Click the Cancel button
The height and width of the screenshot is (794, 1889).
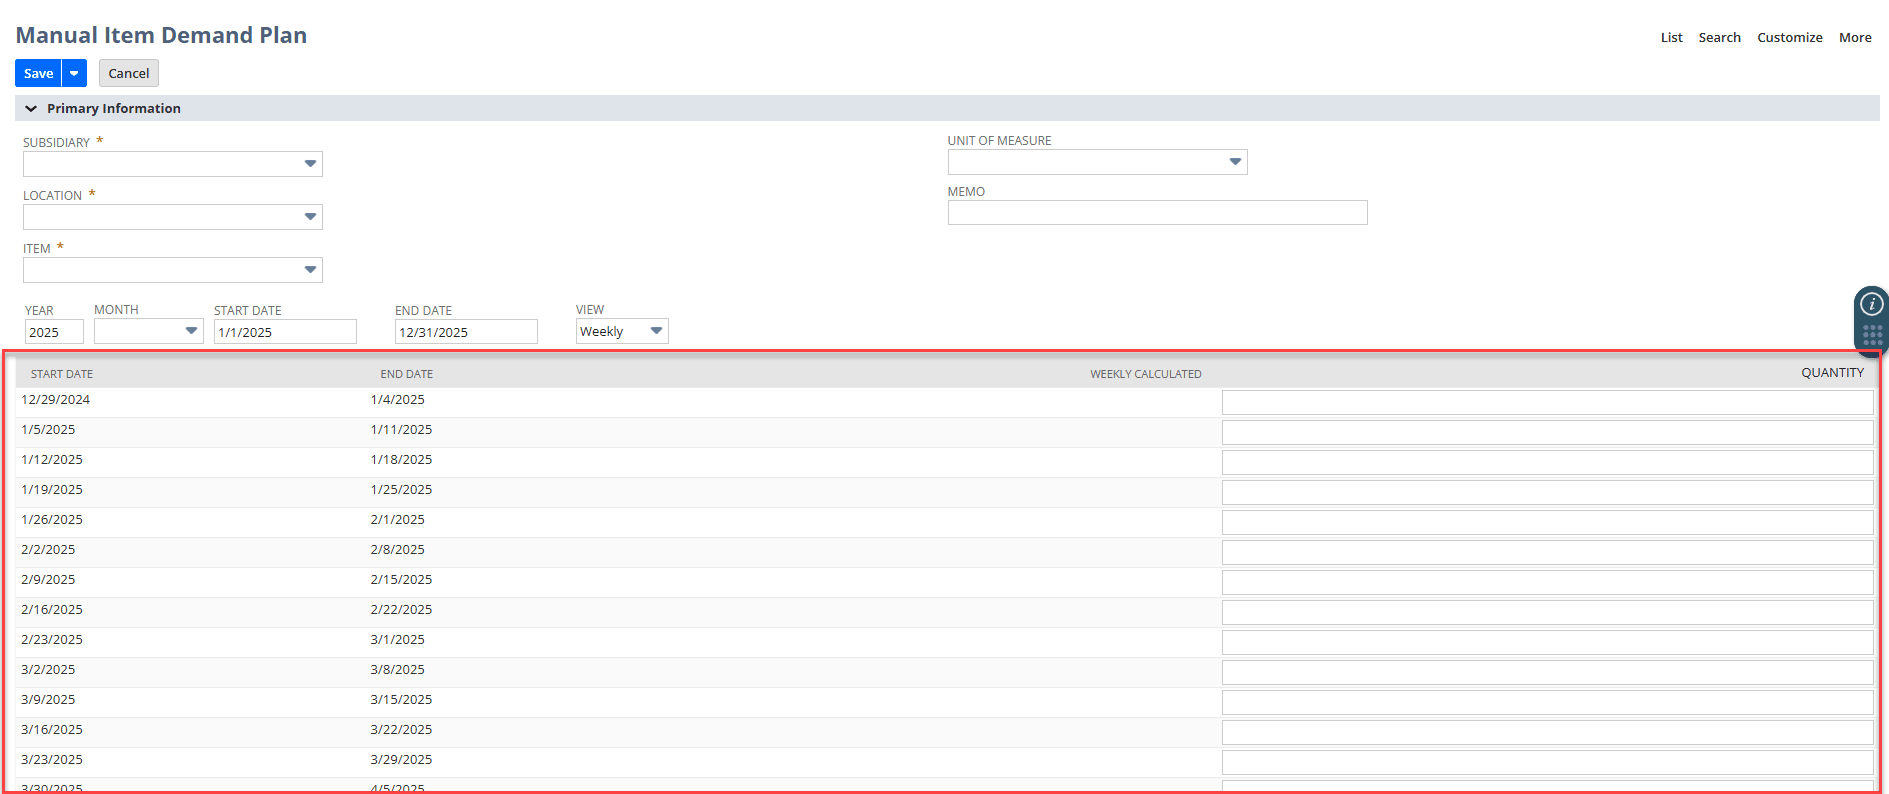(x=129, y=73)
